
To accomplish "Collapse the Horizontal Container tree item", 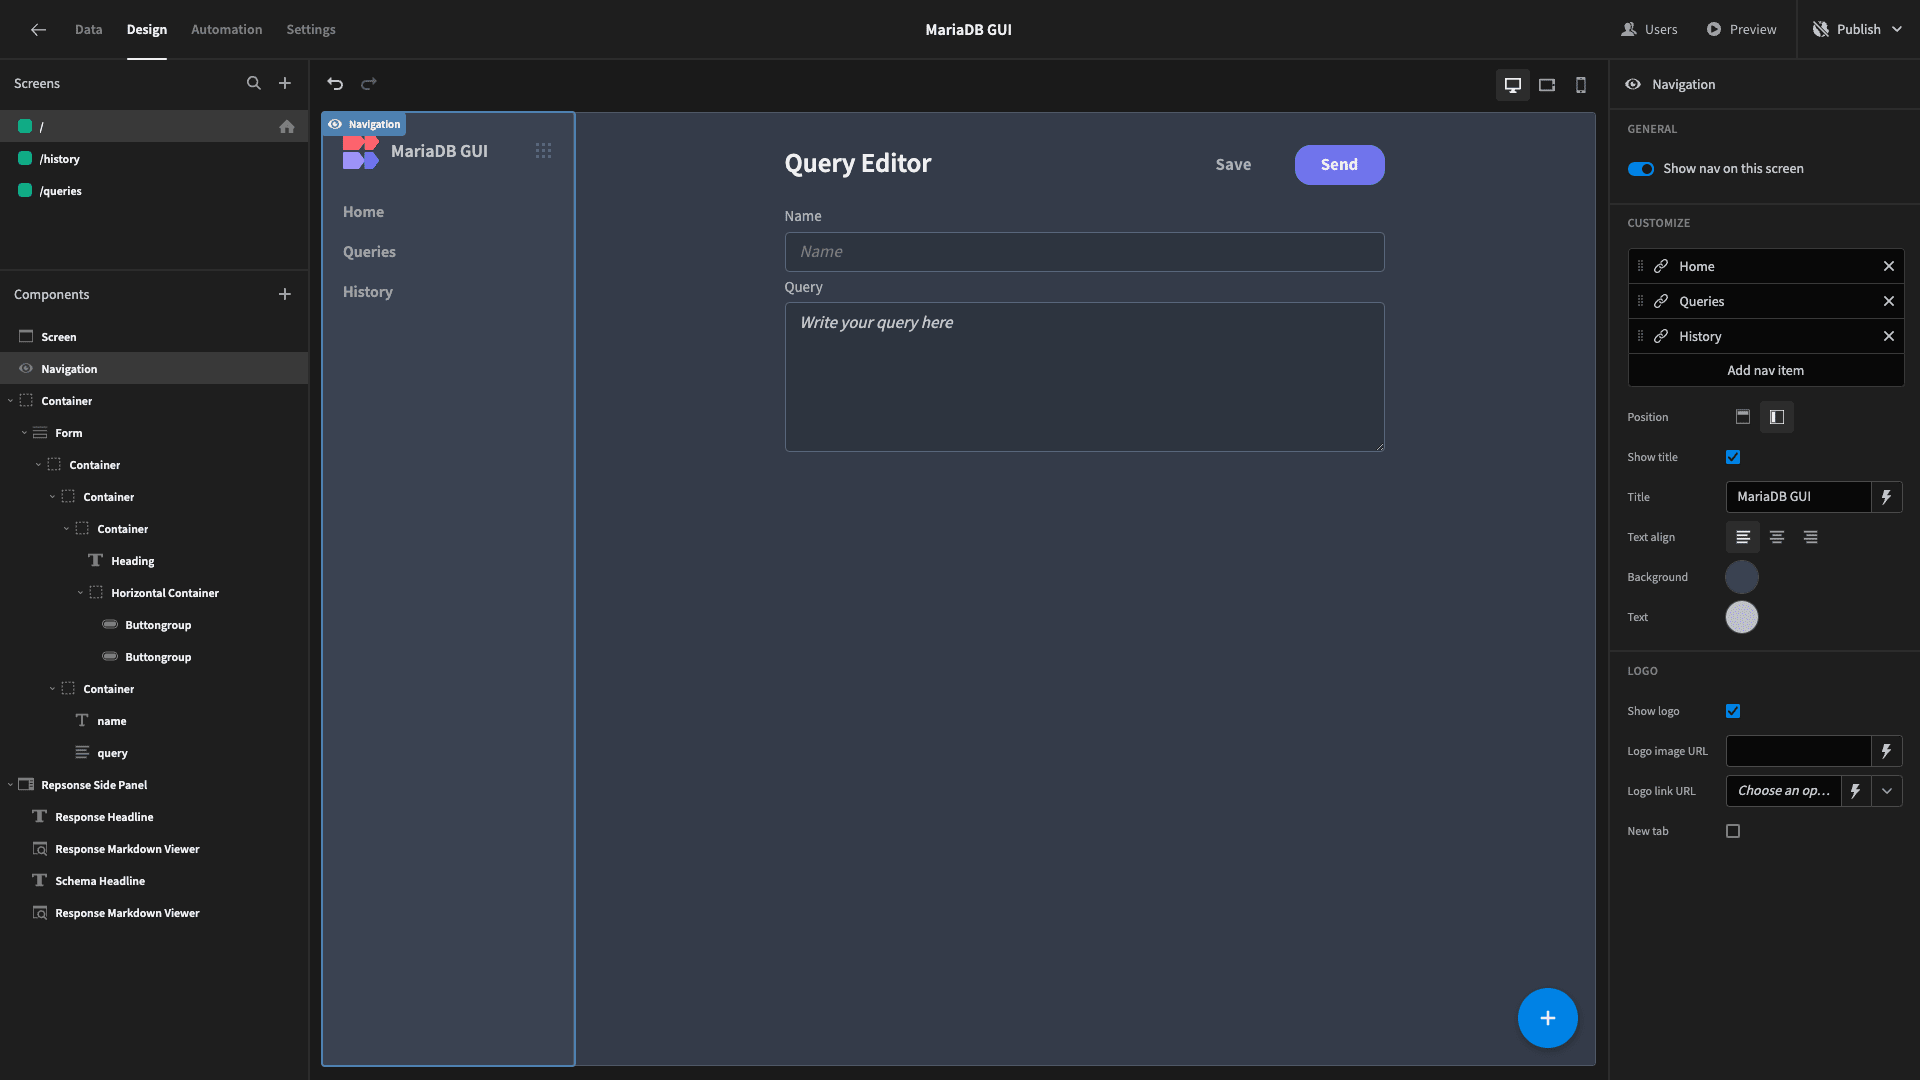I will coord(81,593).
